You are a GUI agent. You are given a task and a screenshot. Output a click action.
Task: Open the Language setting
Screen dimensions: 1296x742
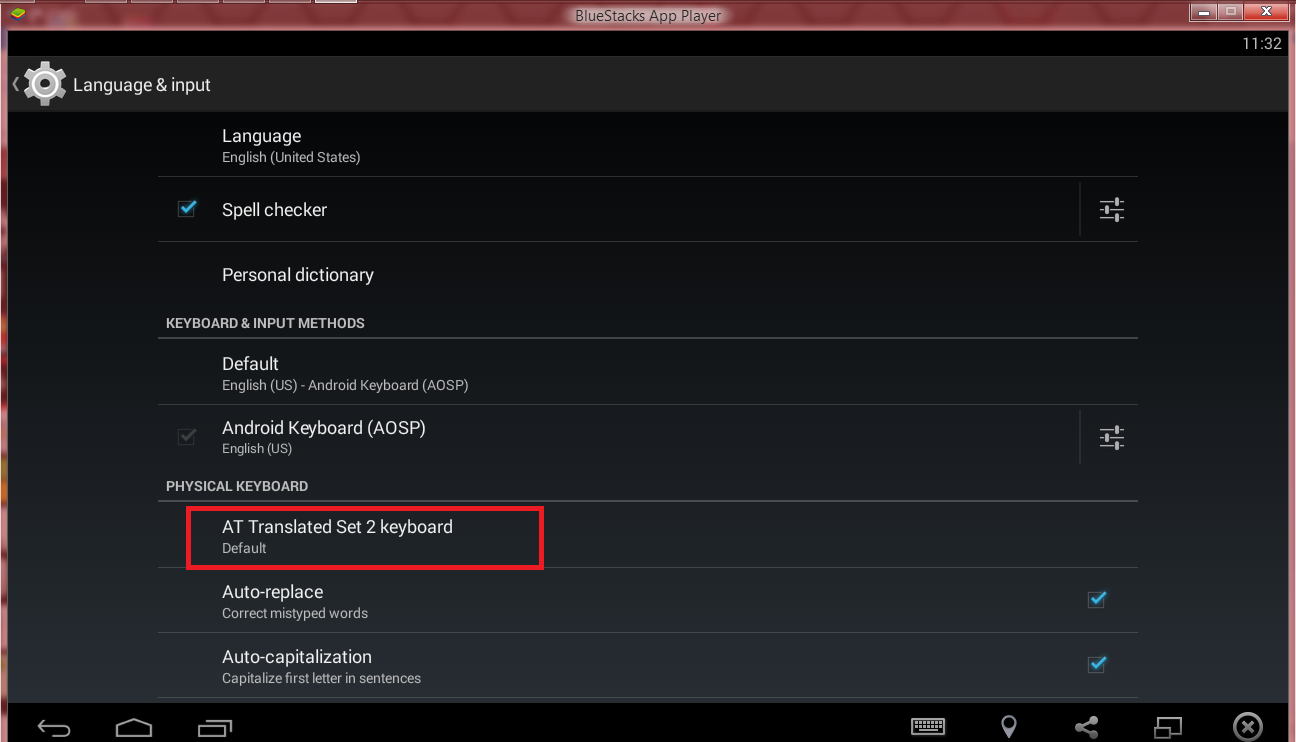click(x=648, y=145)
